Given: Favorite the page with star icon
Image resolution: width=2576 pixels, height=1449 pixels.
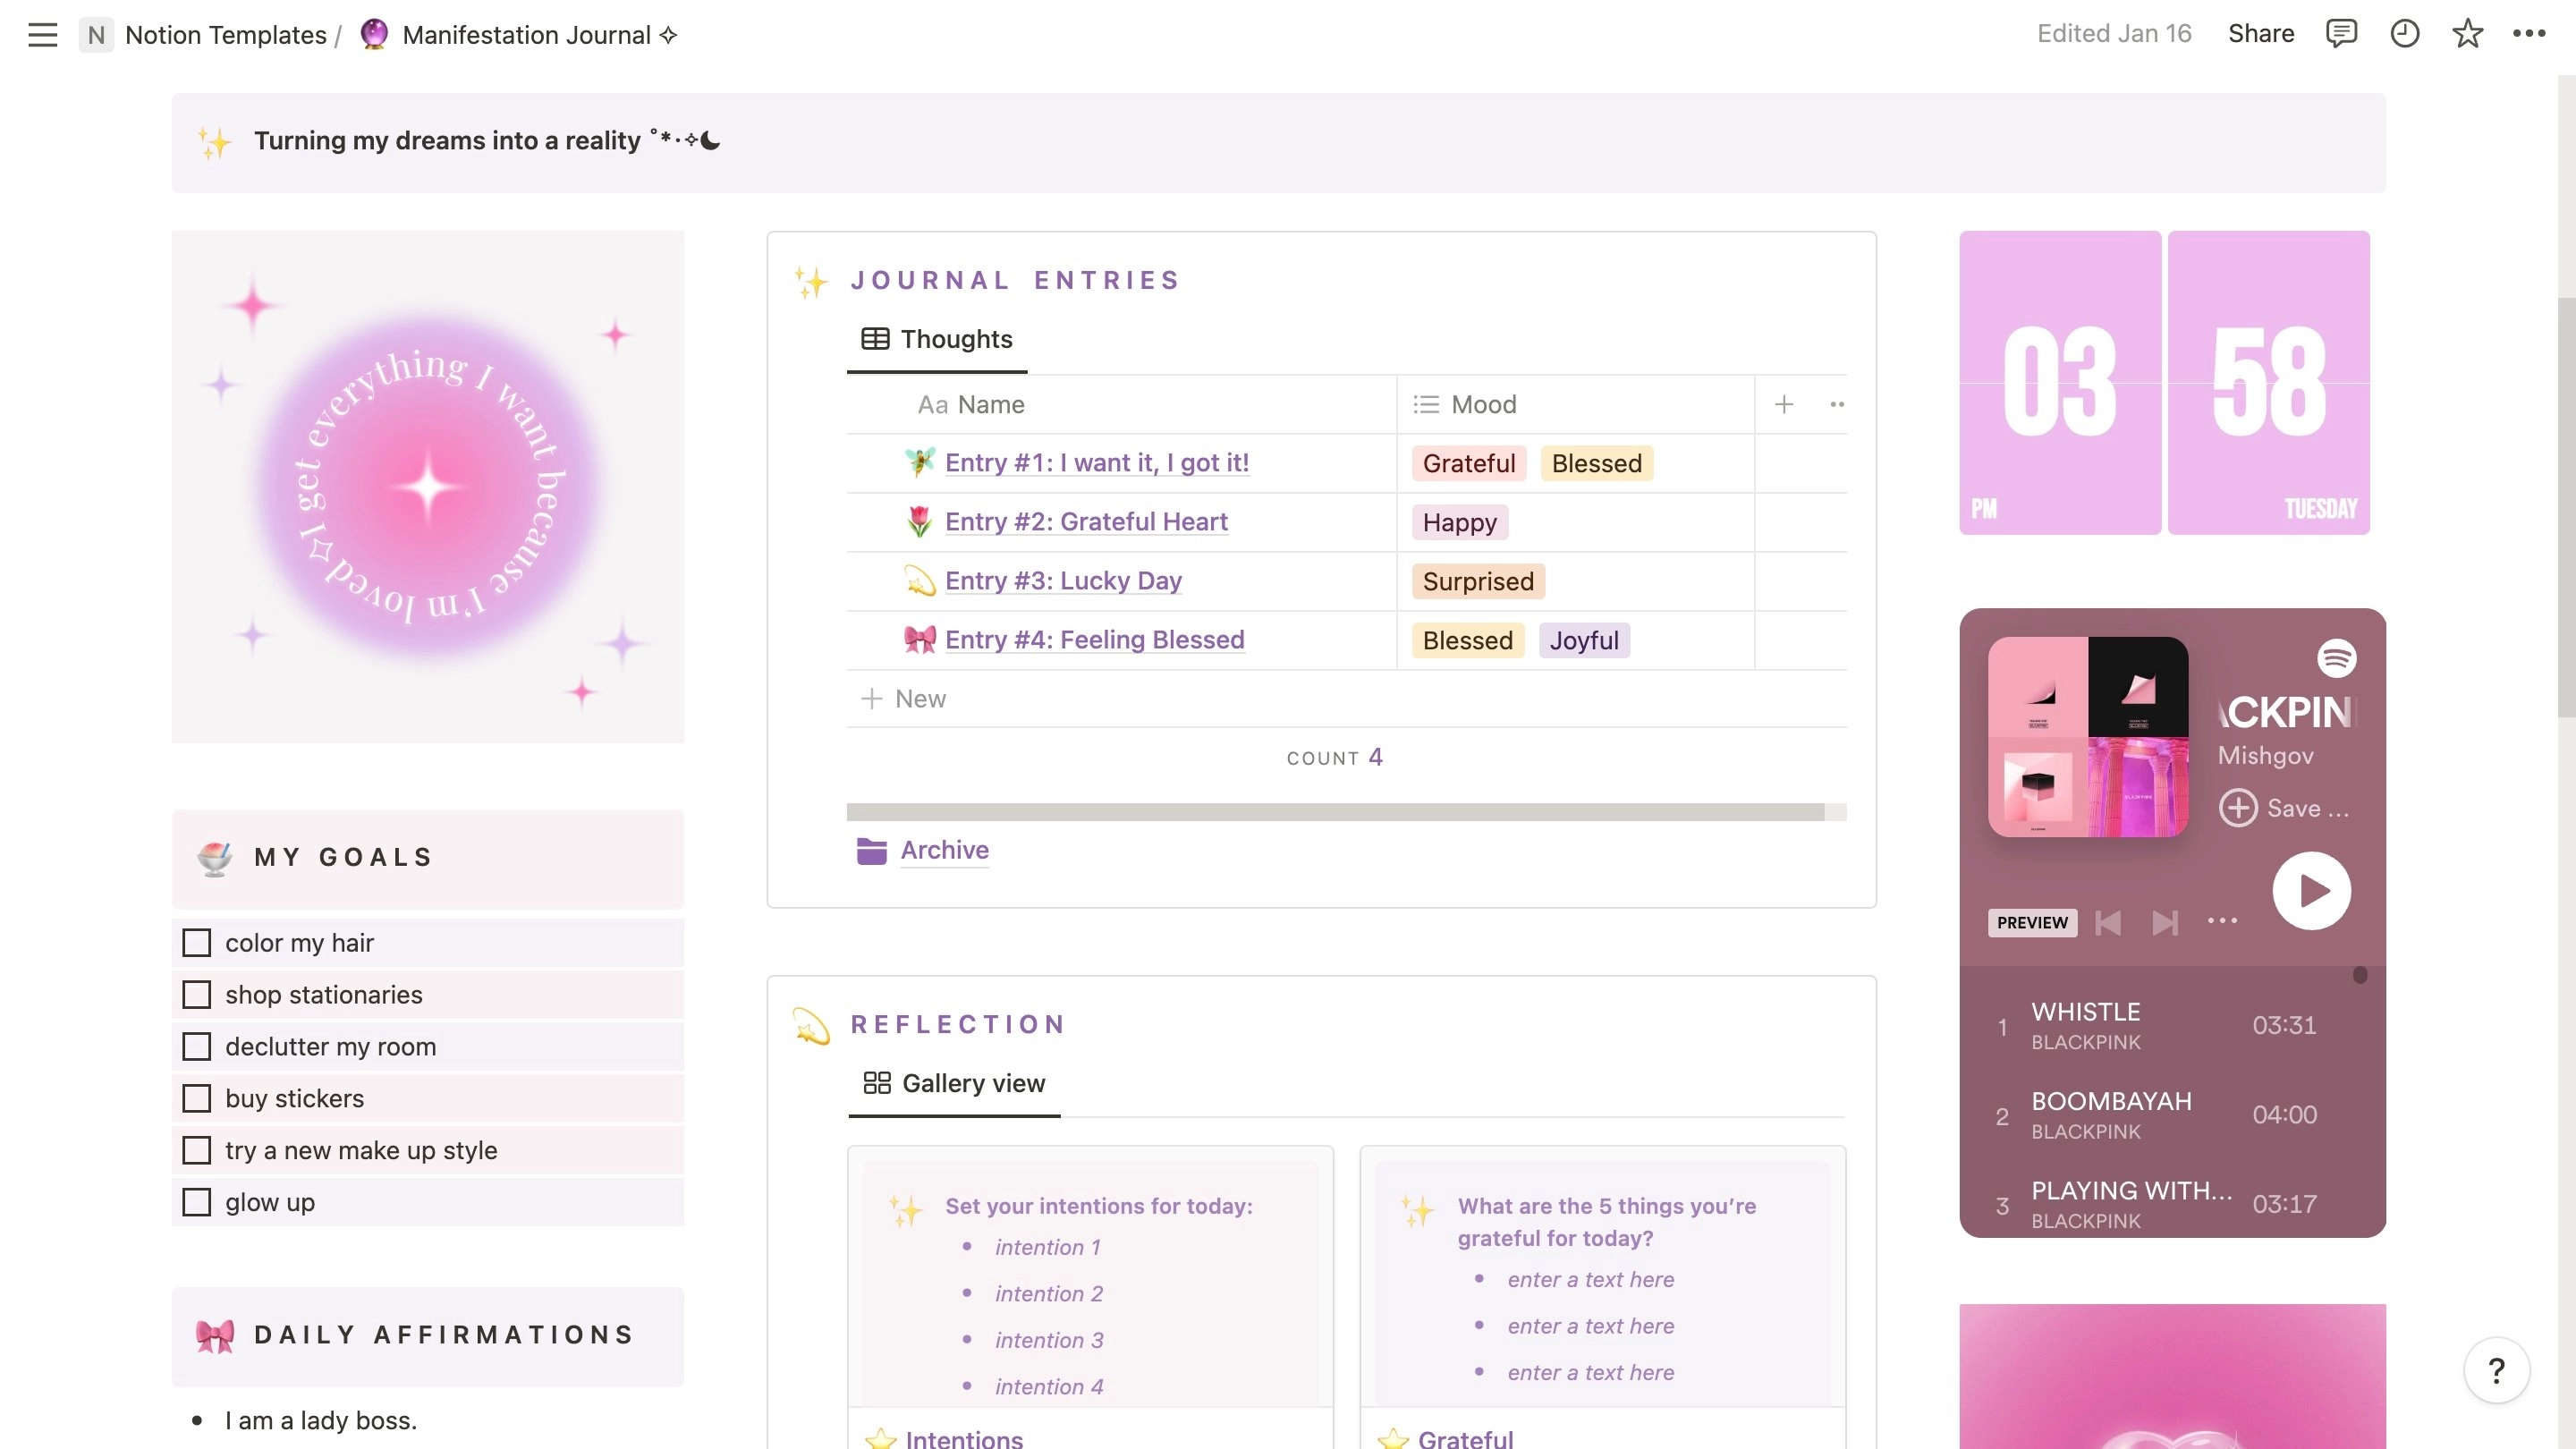Looking at the screenshot, I should pos(2467,34).
